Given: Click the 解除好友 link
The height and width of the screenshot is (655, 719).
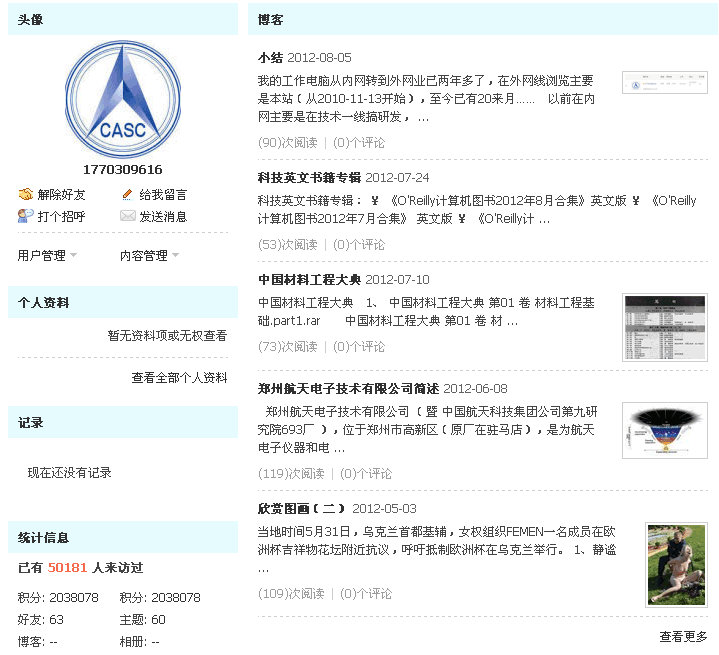Looking at the screenshot, I should (x=61, y=195).
